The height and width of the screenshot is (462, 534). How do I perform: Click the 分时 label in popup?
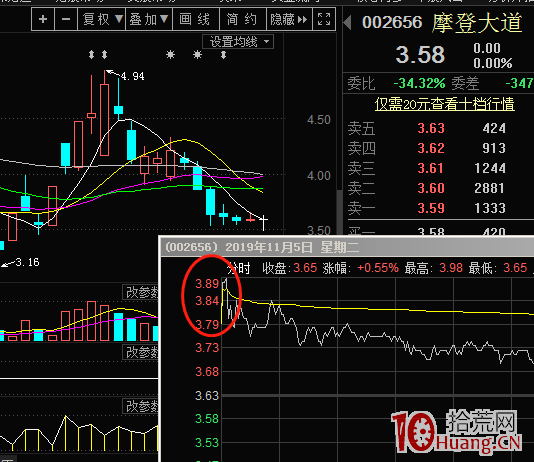tap(239, 269)
